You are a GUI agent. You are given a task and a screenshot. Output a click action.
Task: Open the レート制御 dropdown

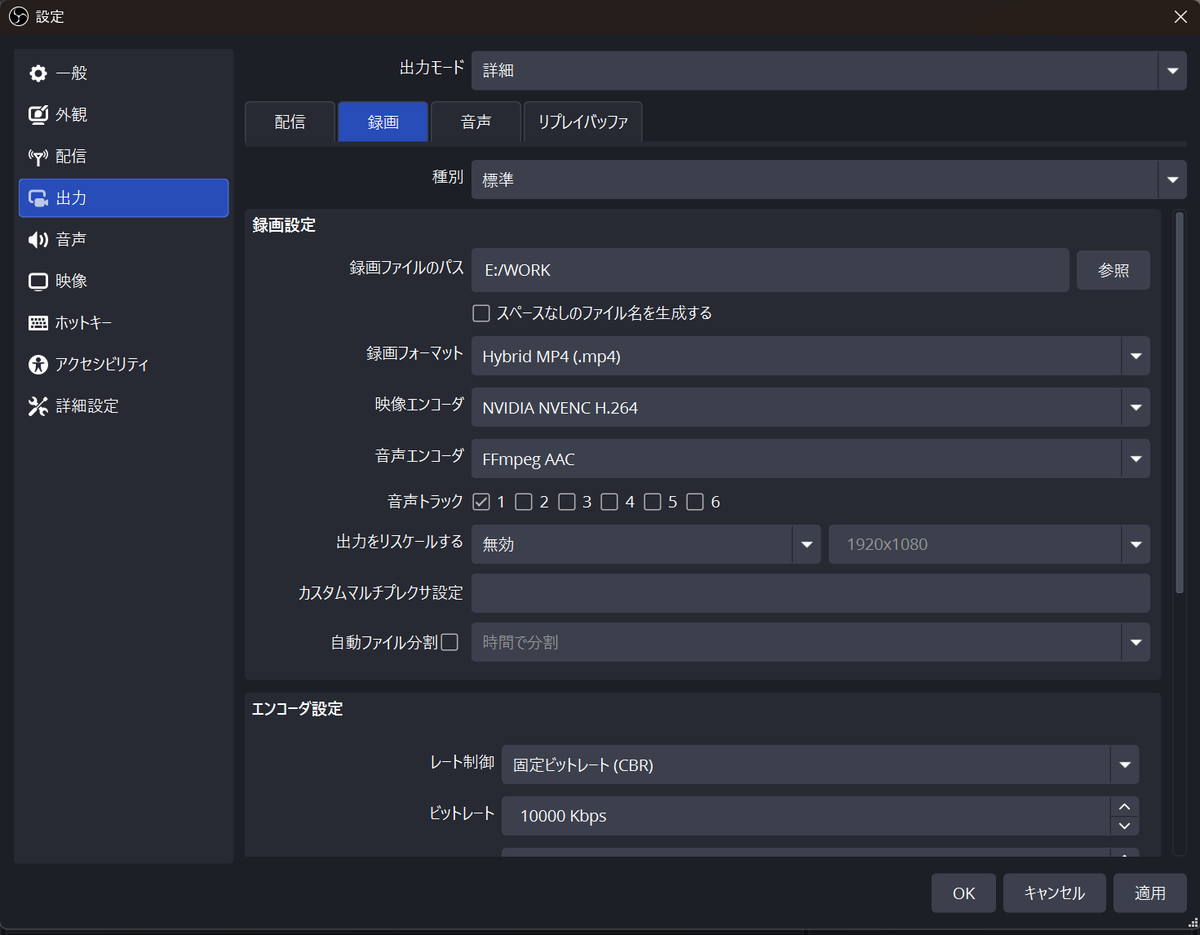point(820,765)
